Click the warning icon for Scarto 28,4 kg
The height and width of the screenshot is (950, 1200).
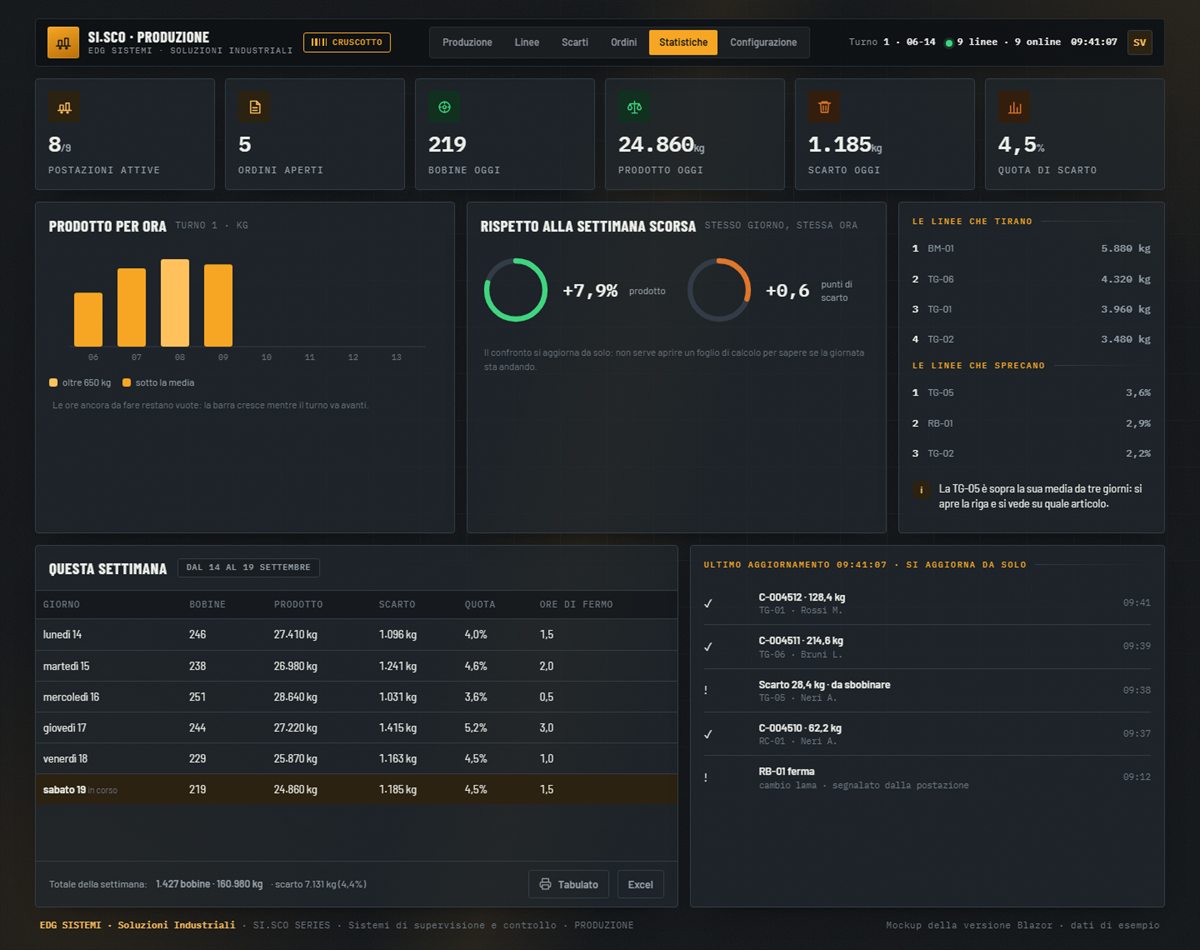coord(706,690)
